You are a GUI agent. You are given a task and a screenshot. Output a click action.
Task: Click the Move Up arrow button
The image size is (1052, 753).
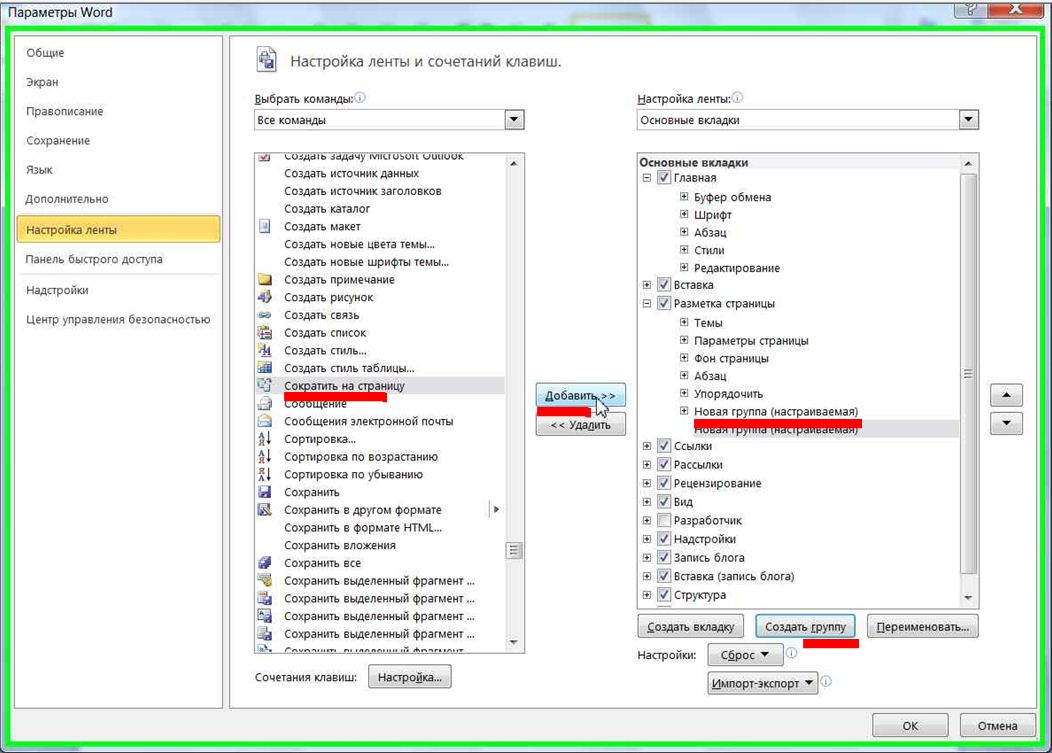1006,395
